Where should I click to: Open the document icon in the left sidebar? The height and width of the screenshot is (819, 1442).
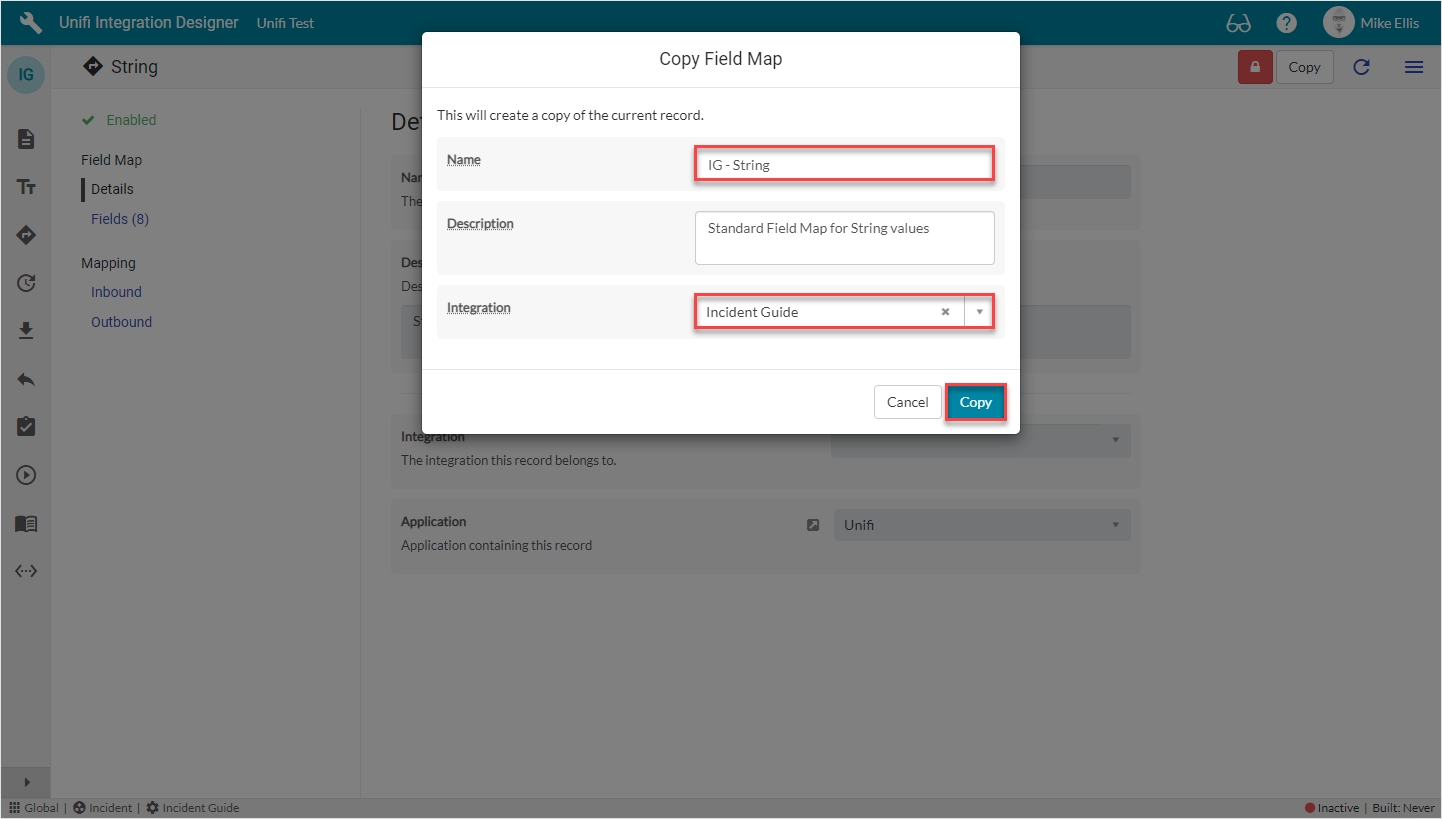[26, 139]
